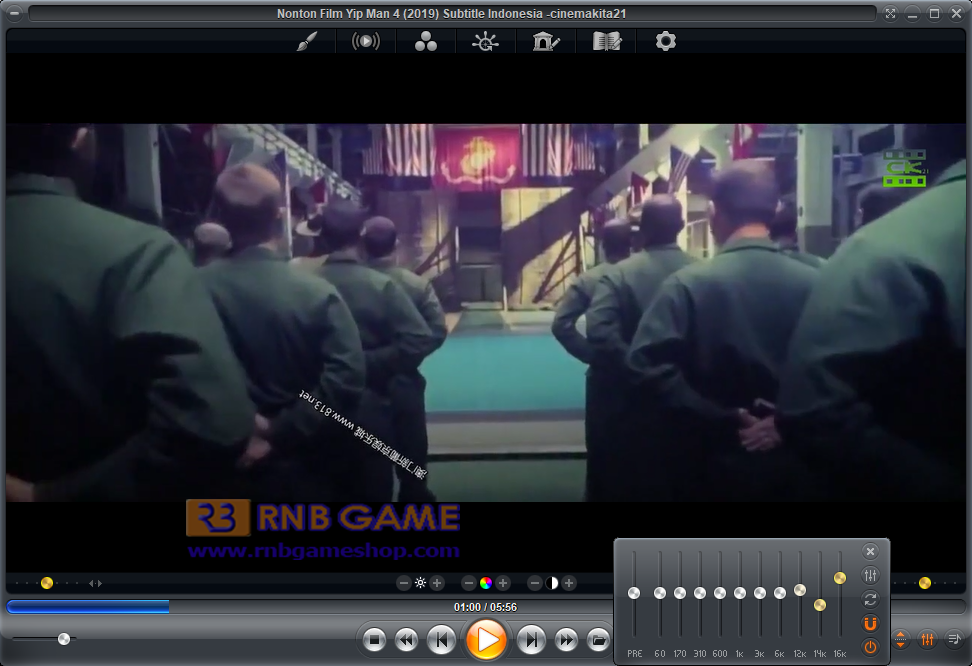Toggle the orange up-down arrows control bar button
Screen dimensions: 972x666
point(900,639)
